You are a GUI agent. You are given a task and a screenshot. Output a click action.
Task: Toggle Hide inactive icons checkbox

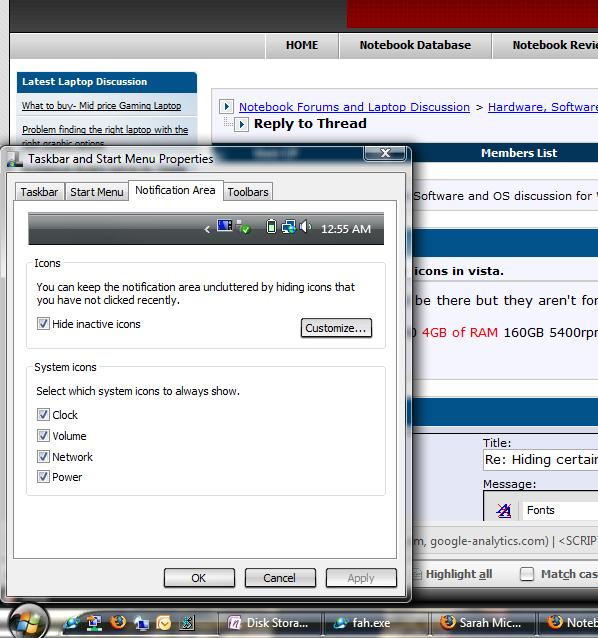pyautogui.click(x=44, y=324)
